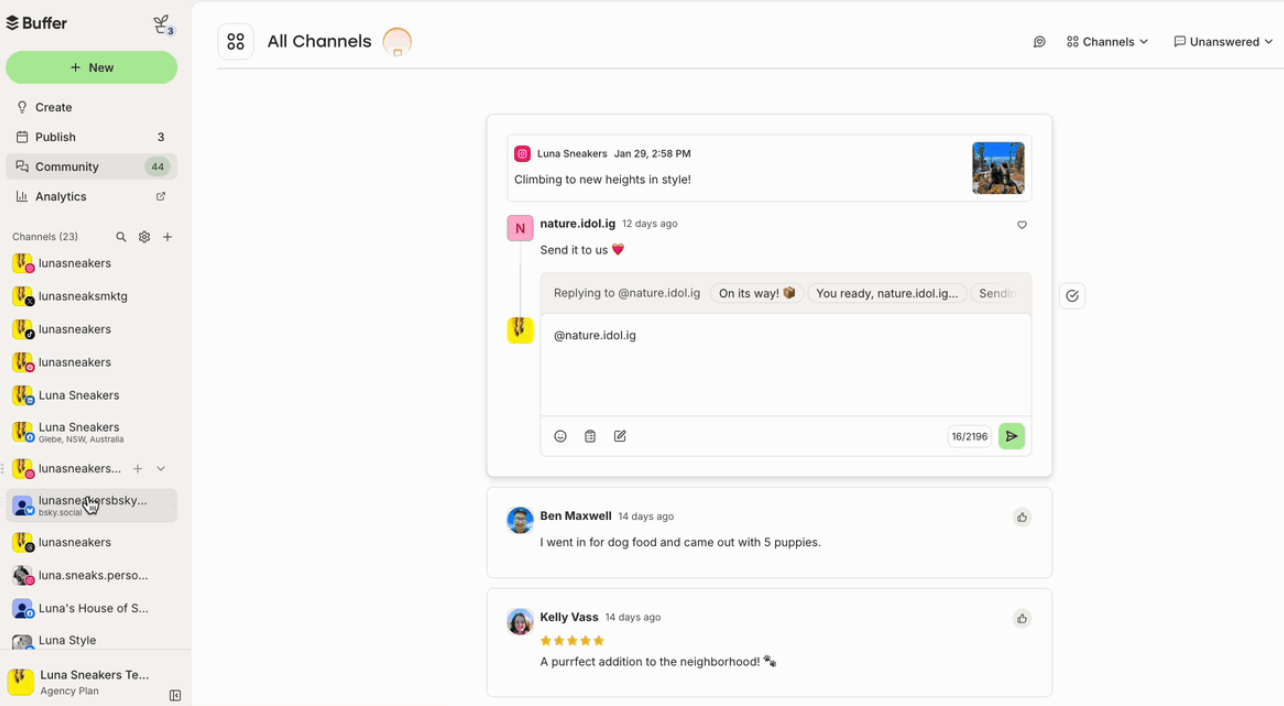Select the lunasneaksmktg channel
The width and height of the screenshot is (1284, 706).
(92, 296)
